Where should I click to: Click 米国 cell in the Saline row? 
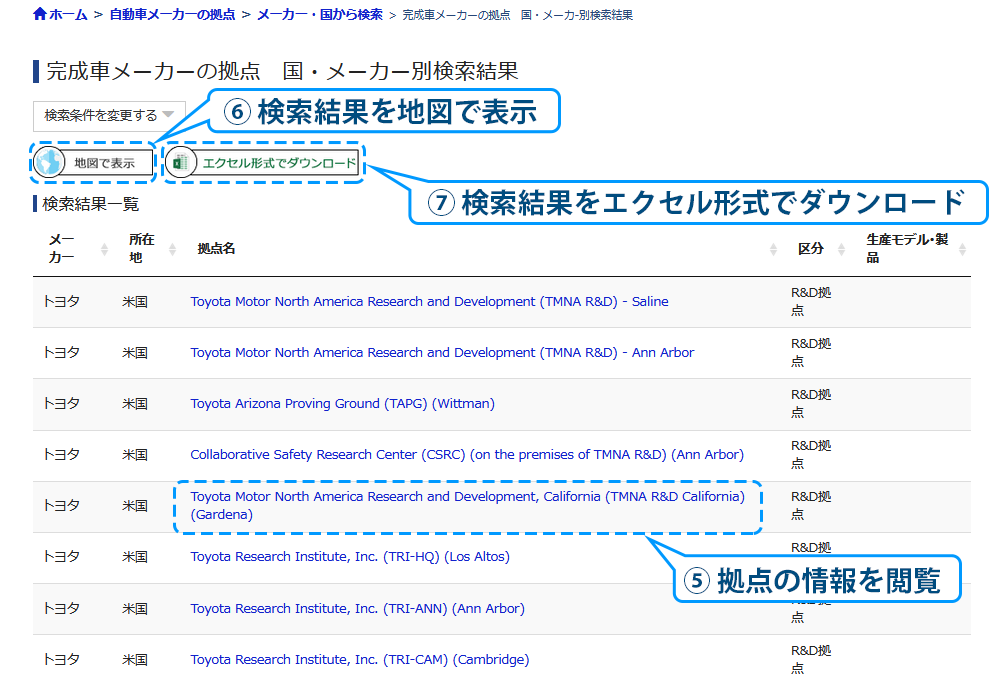click(135, 302)
